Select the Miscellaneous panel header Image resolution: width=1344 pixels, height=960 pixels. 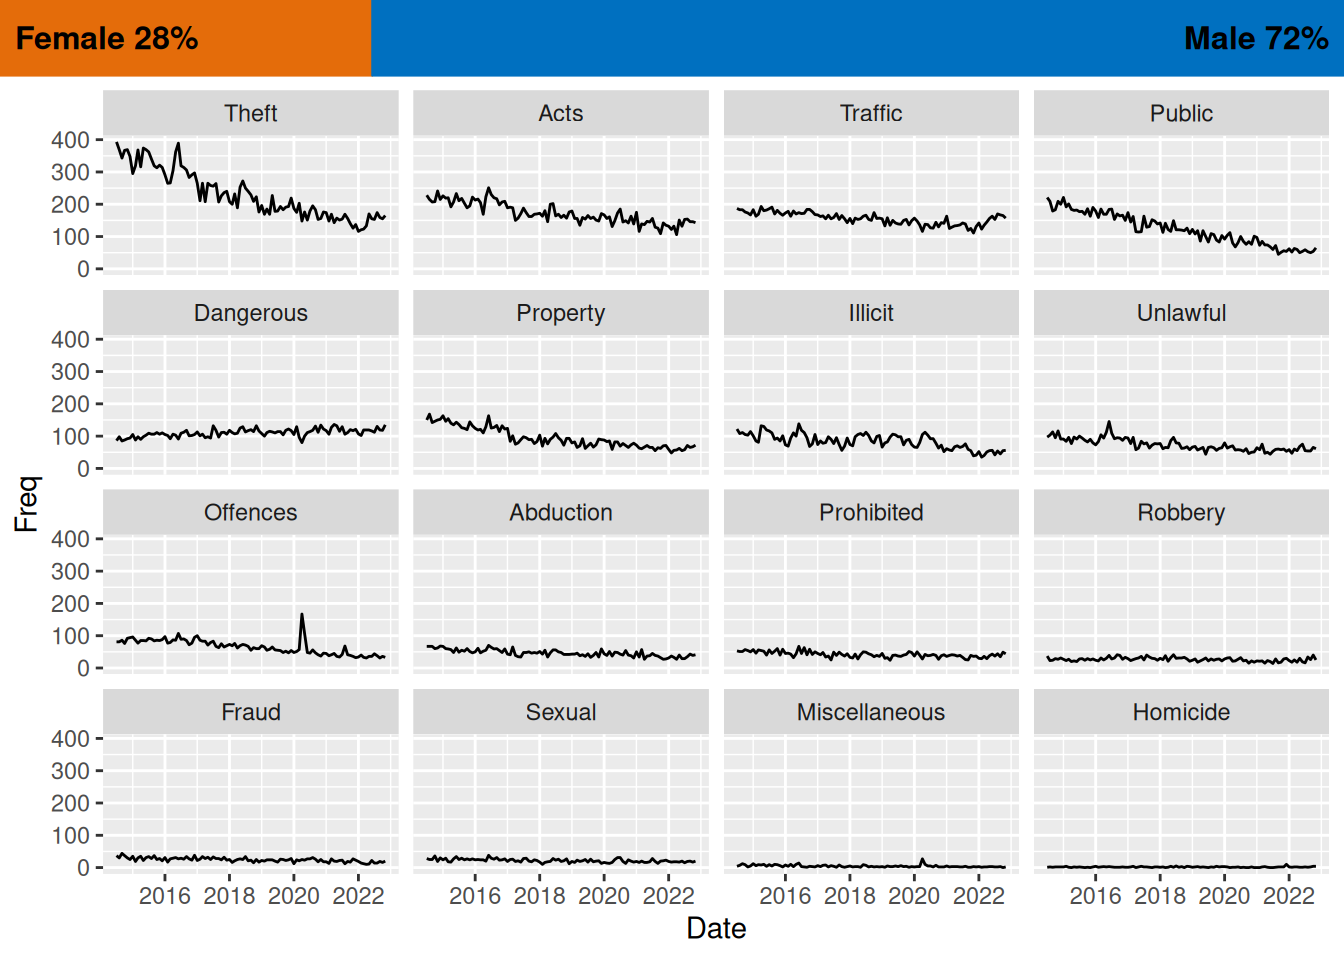pyautogui.click(x=871, y=712)
